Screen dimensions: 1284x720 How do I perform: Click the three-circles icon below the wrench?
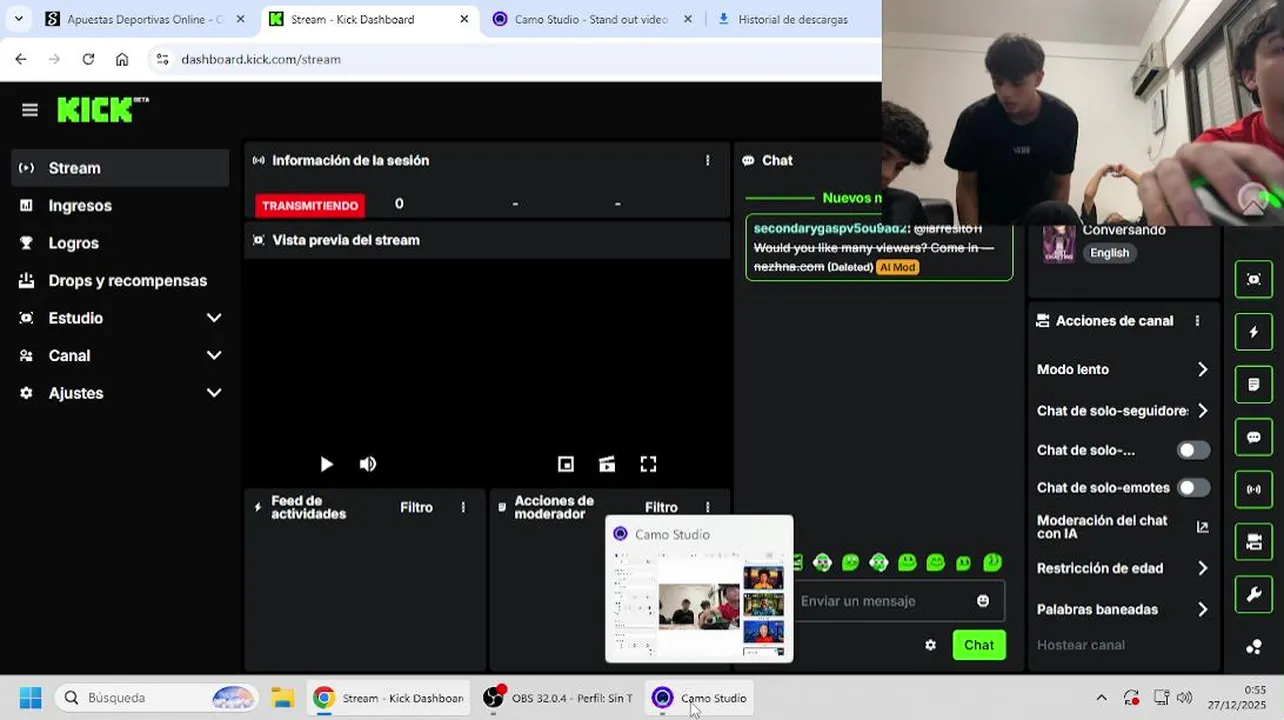pos(1253,647)
